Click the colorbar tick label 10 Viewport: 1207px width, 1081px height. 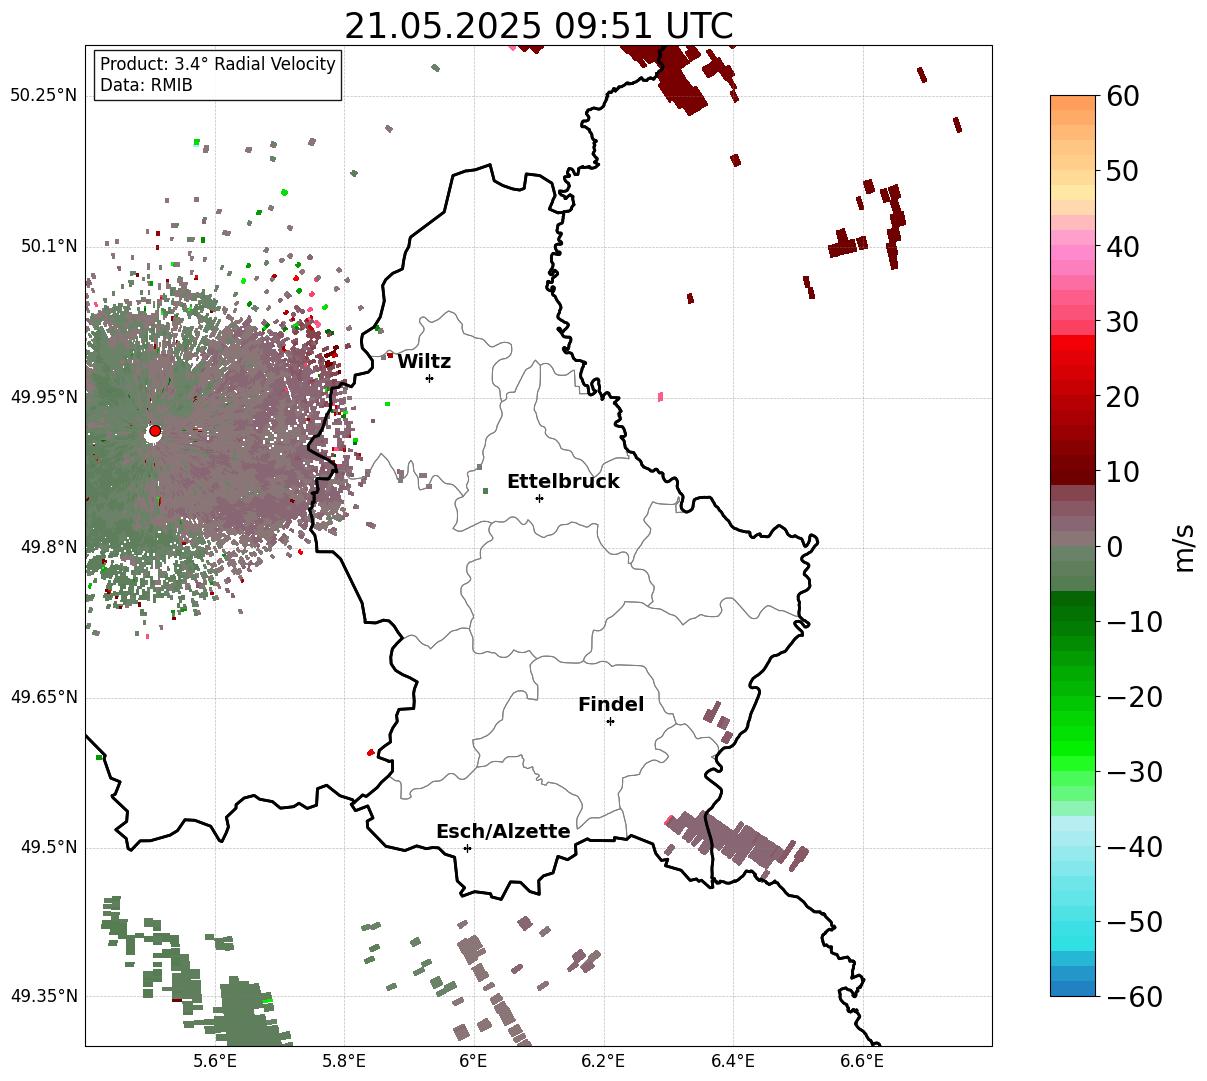[1122, 472]
